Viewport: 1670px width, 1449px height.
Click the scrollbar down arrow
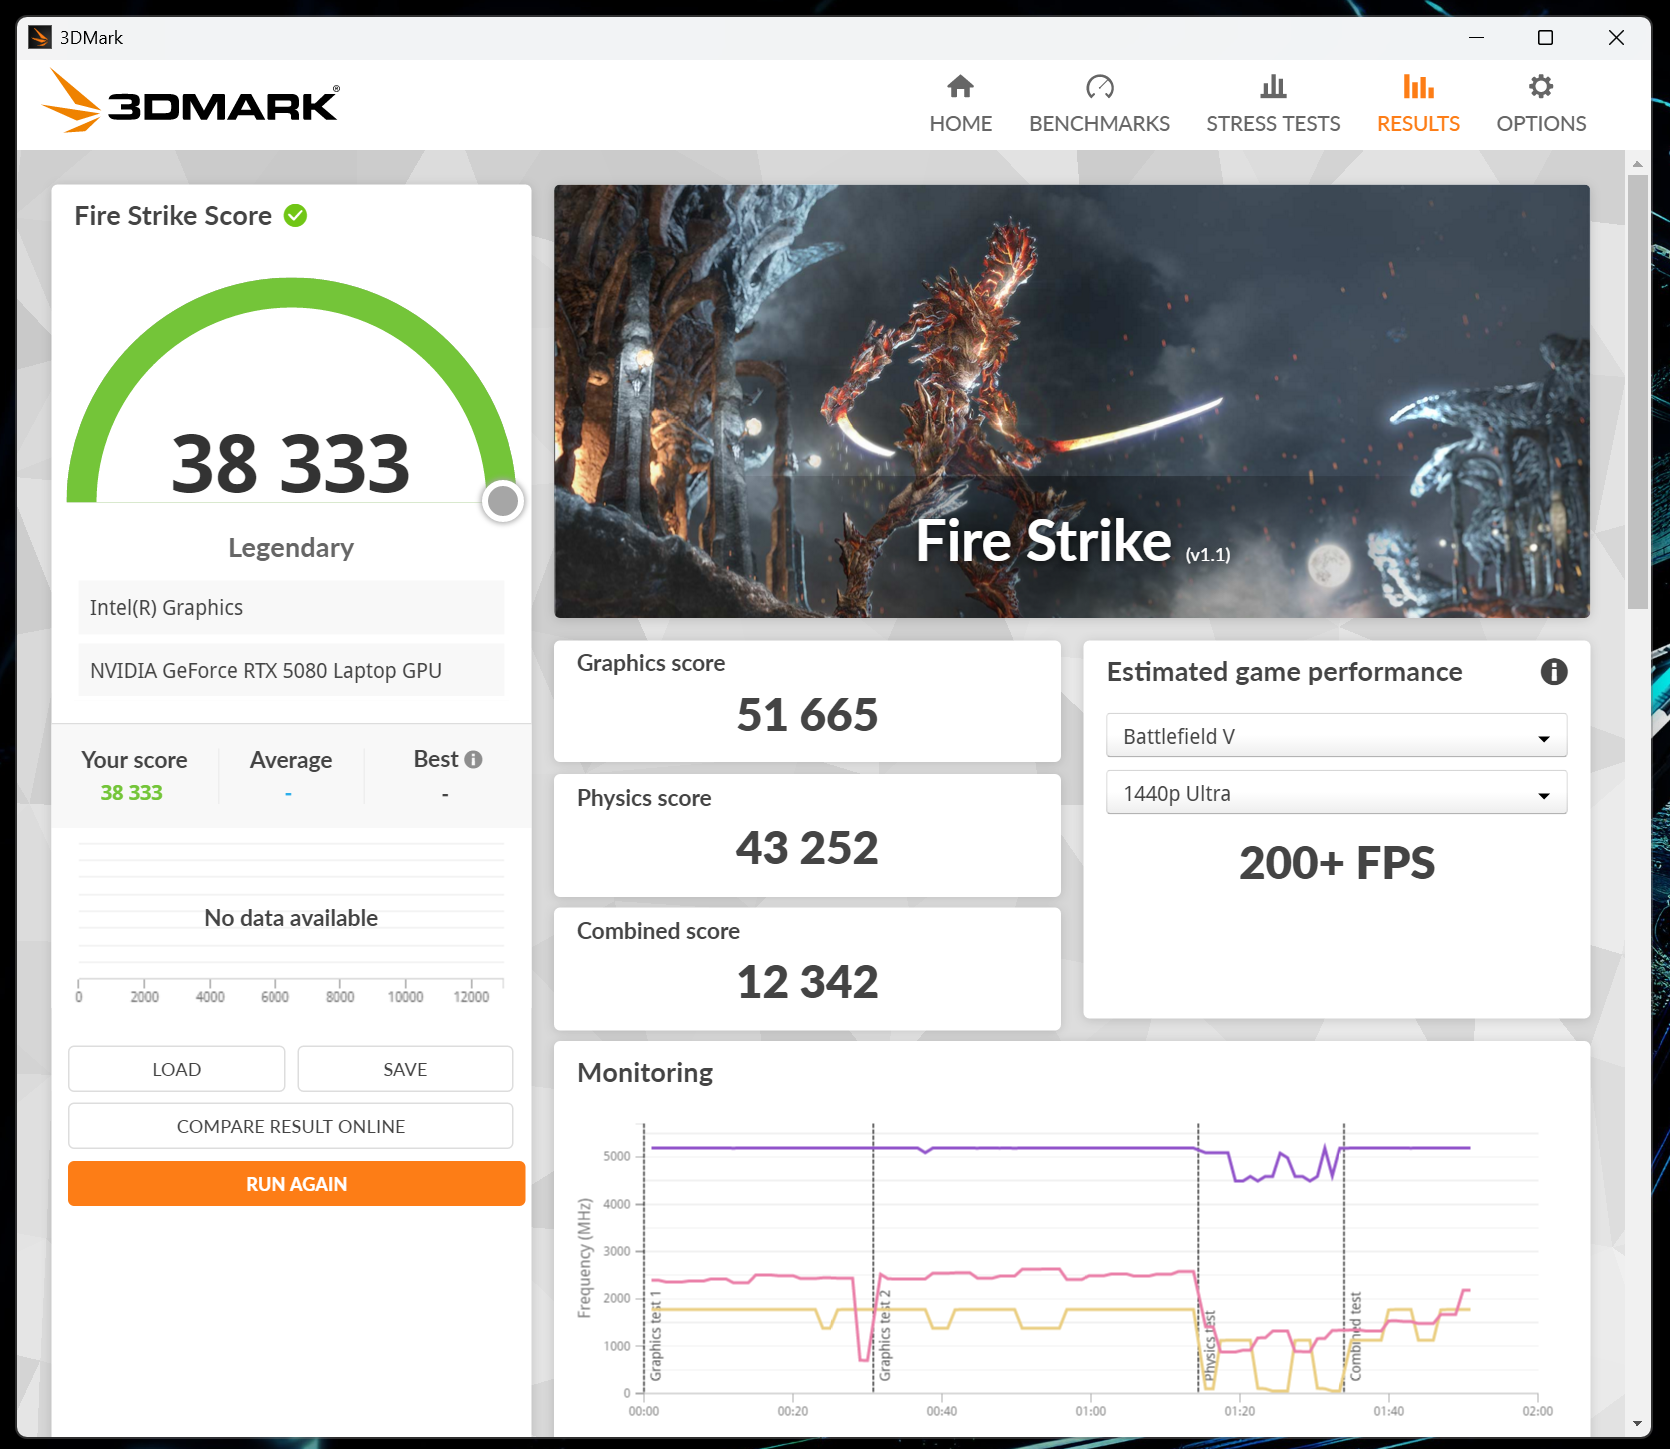click(1637, 1423)
